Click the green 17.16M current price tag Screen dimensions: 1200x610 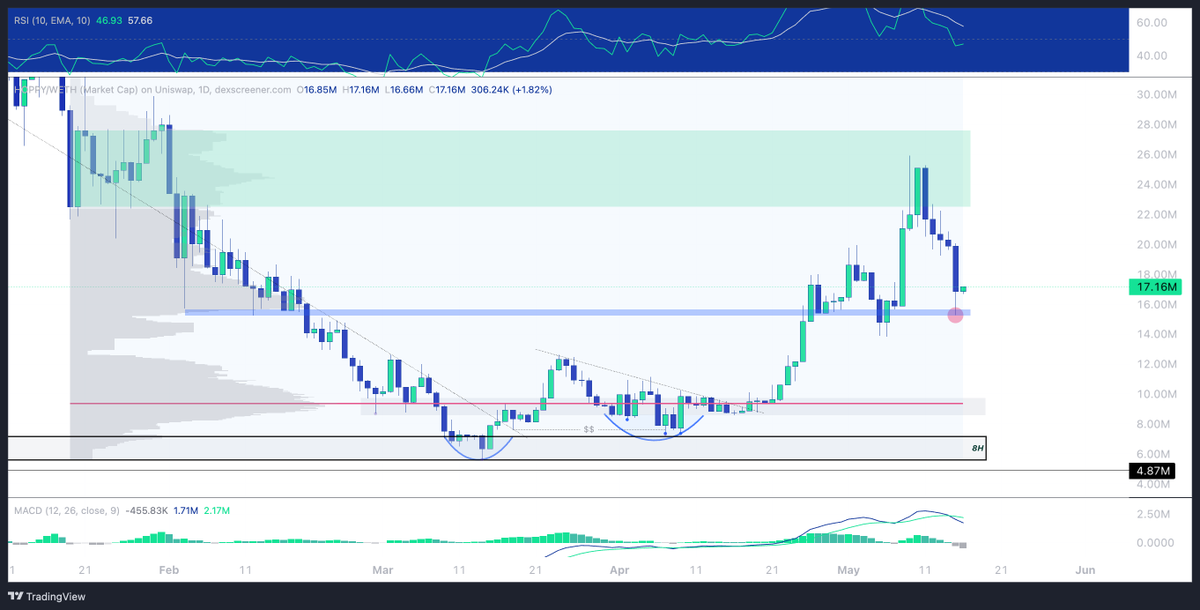[1157, 287]
